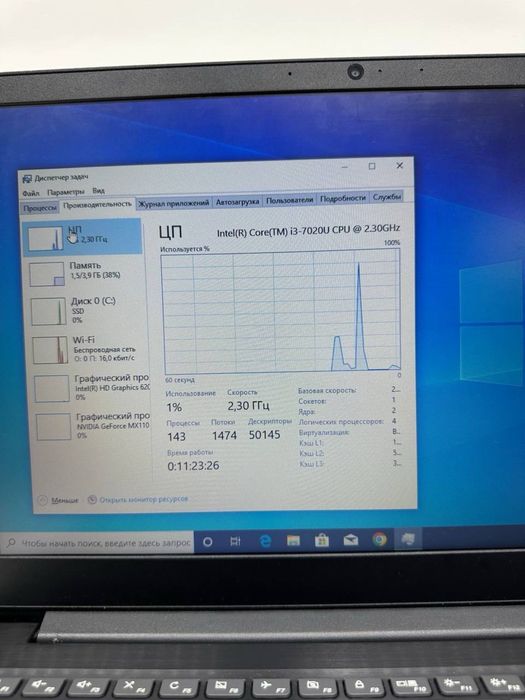Click the Потоки value 1474

pos(224,436)
